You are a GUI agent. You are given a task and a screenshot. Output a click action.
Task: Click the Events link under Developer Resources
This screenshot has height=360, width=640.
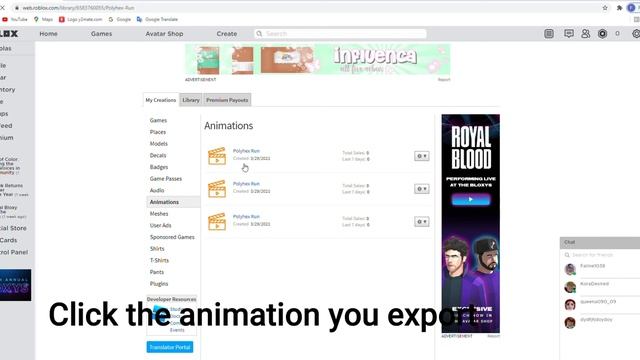177,330
